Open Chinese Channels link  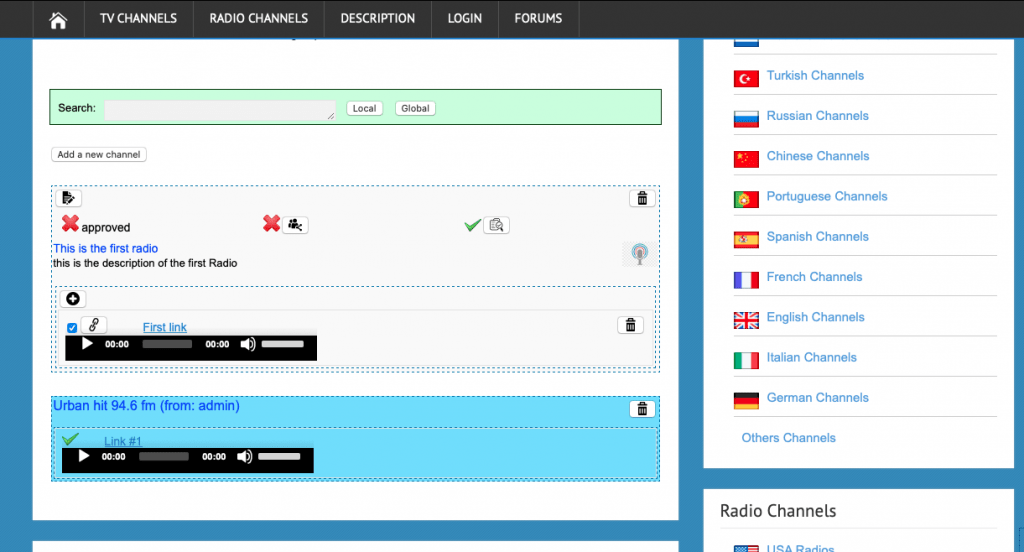click(818, 156)
